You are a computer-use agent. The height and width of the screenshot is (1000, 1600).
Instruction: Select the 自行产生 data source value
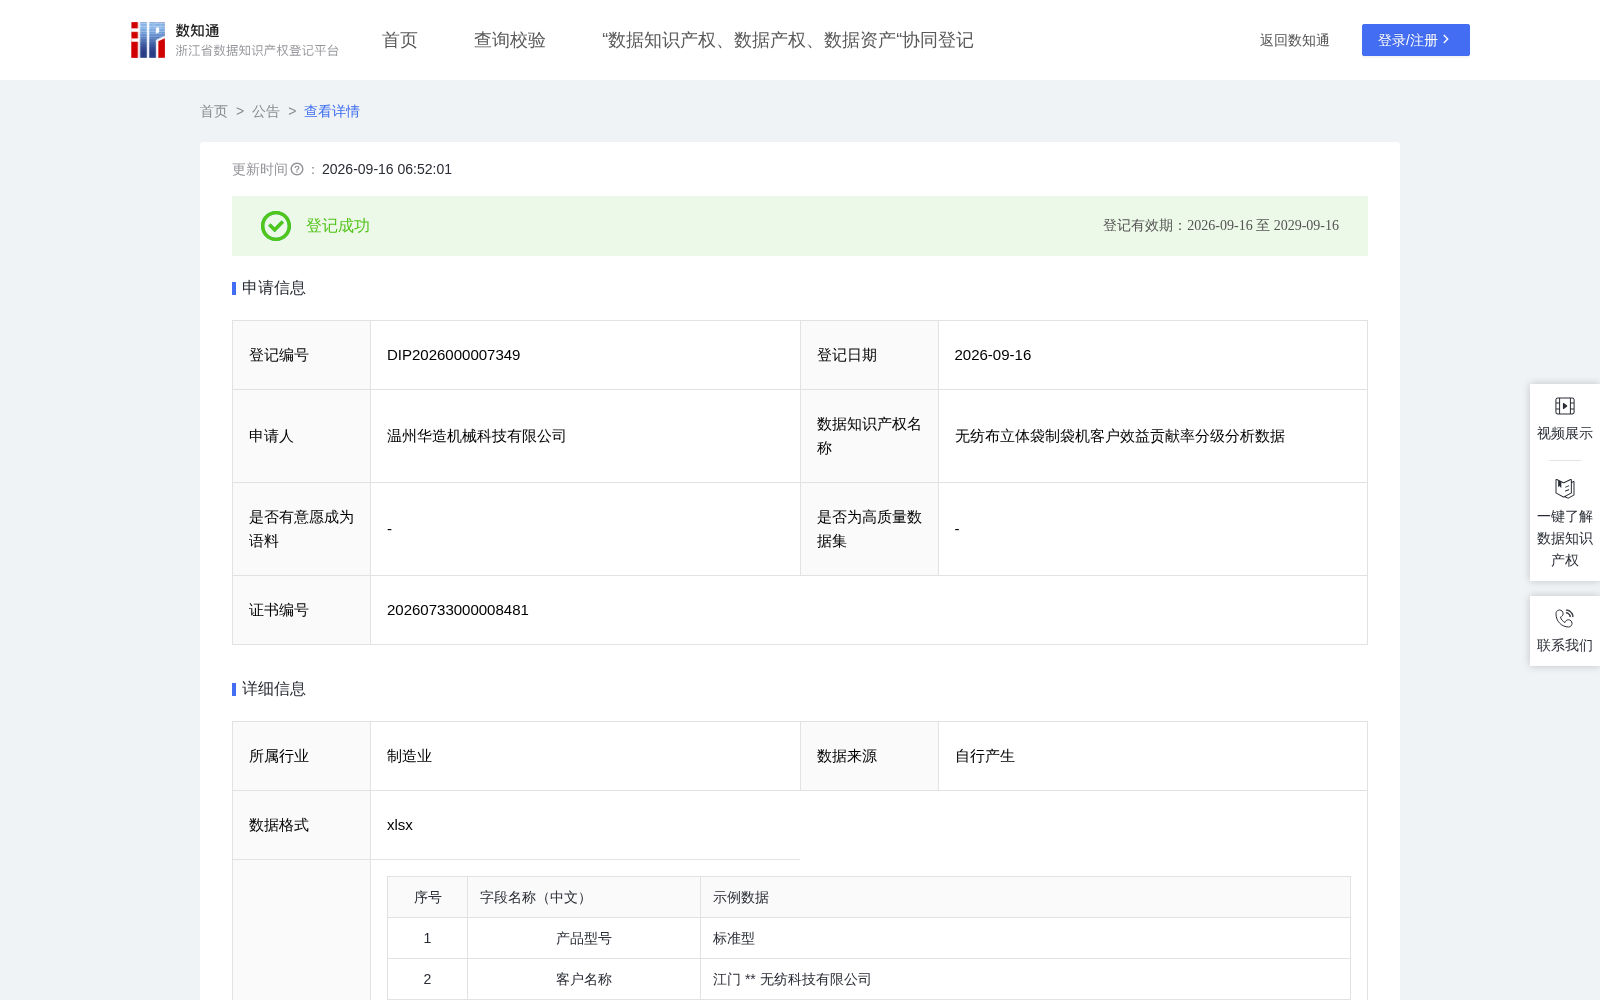[985, 756]
